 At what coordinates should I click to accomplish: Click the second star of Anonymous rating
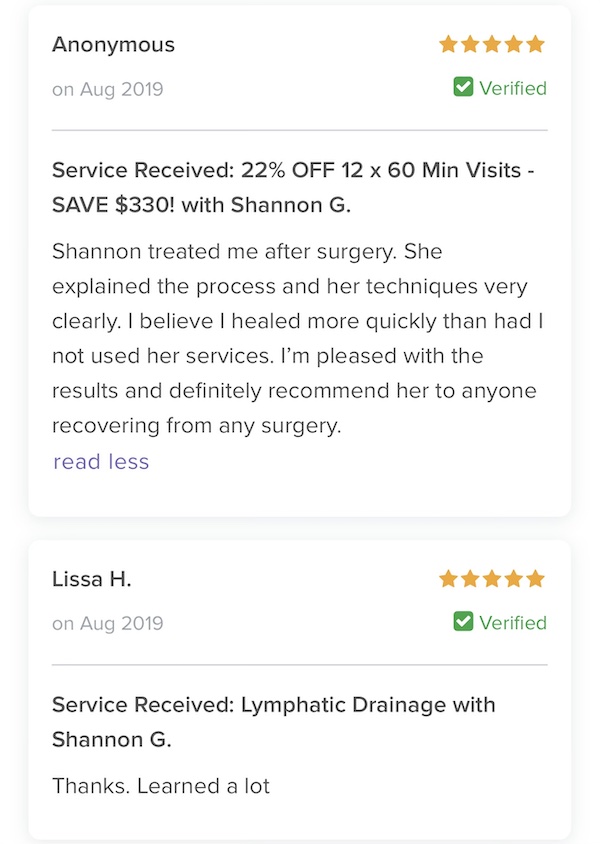(x=470, y=44)
